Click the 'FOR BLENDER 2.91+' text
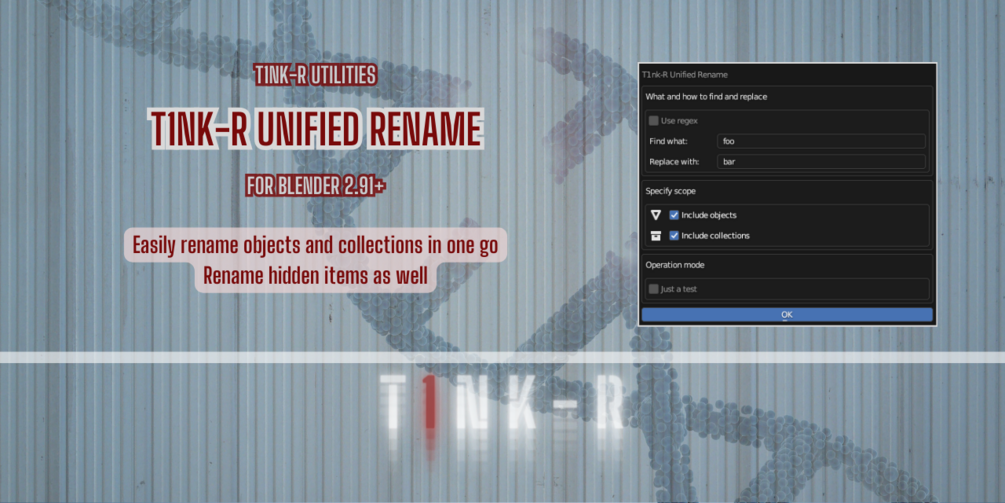The height and width of the screenshot is (503, 1005). pyautogui.click(x=315, y=186)
